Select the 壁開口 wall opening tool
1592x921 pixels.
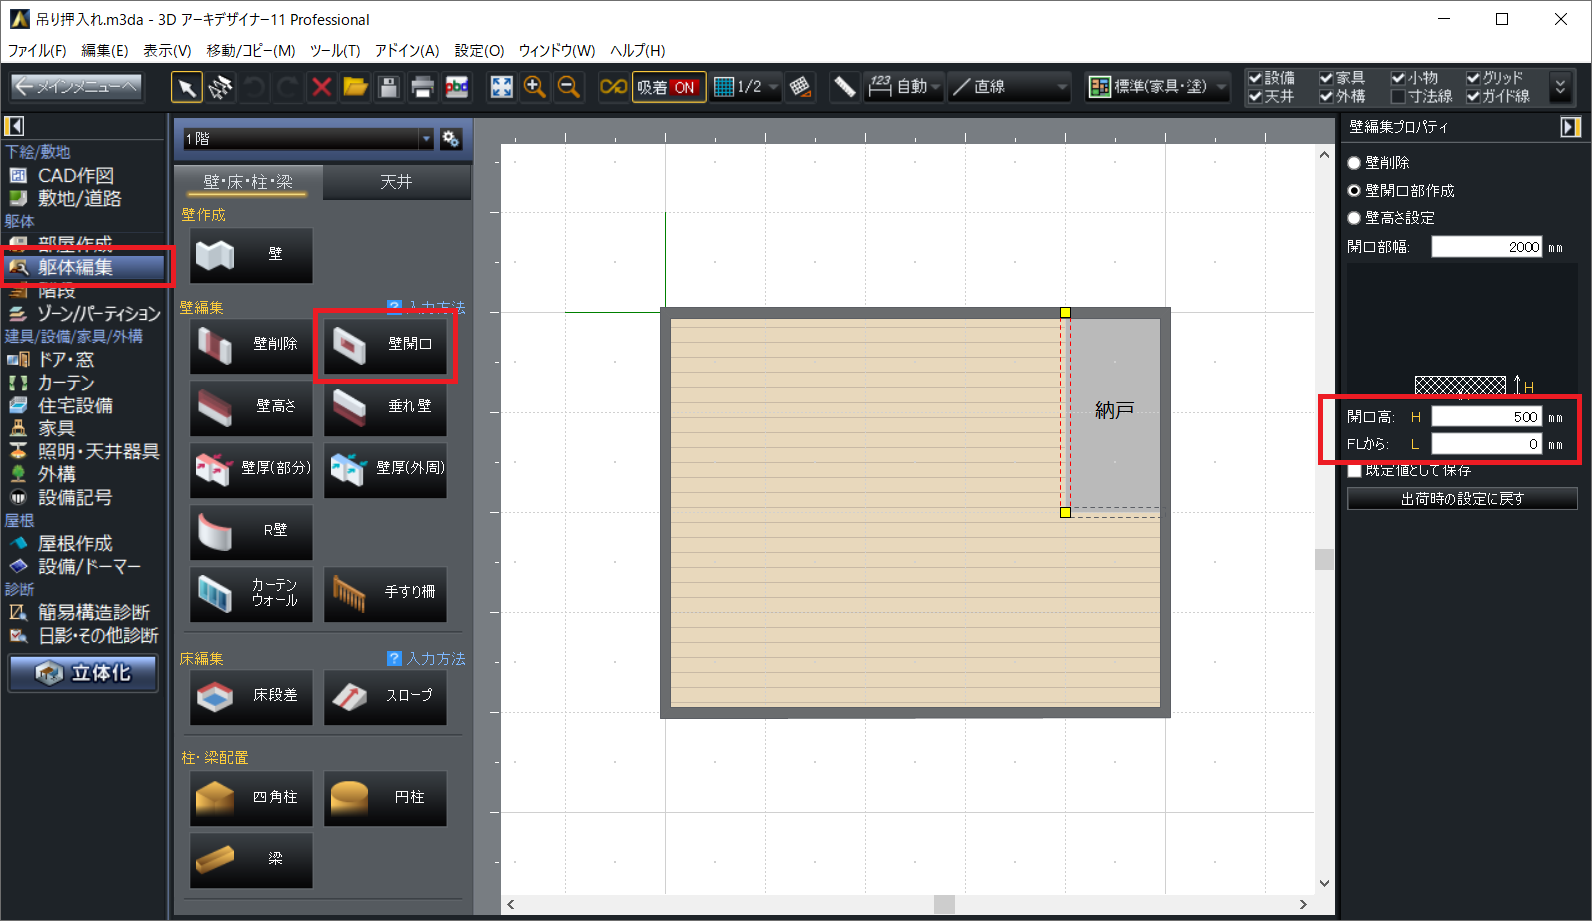[385, 345]
